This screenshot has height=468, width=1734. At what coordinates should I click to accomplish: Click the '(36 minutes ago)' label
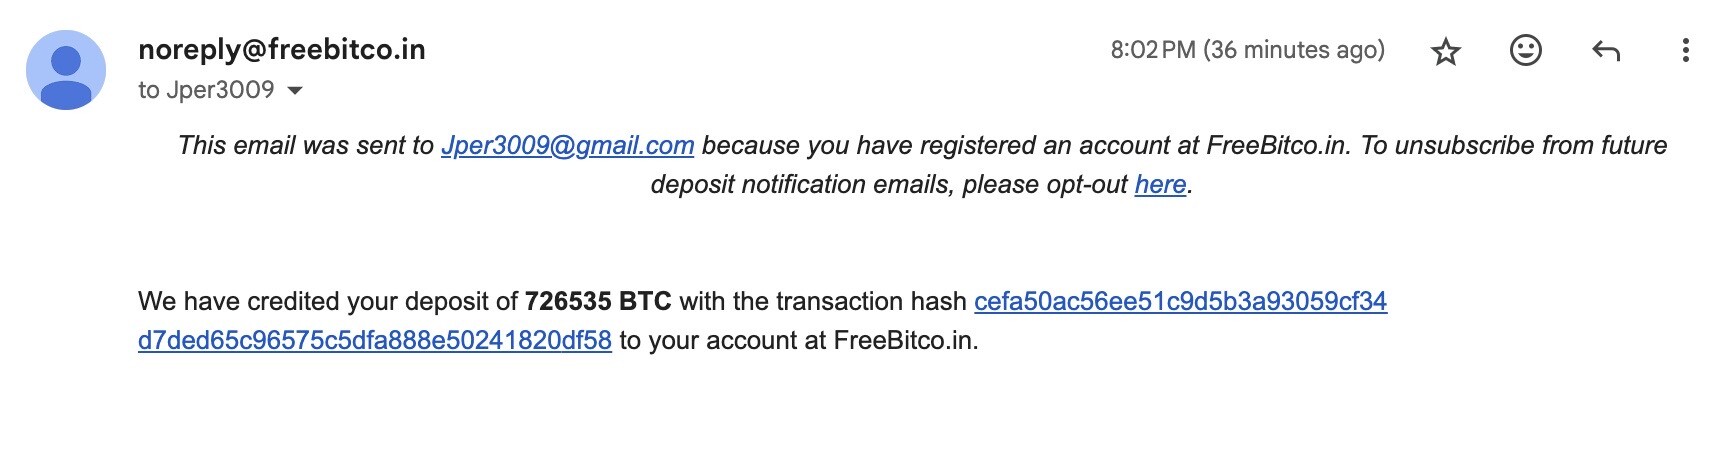[x=1294, y=50]
